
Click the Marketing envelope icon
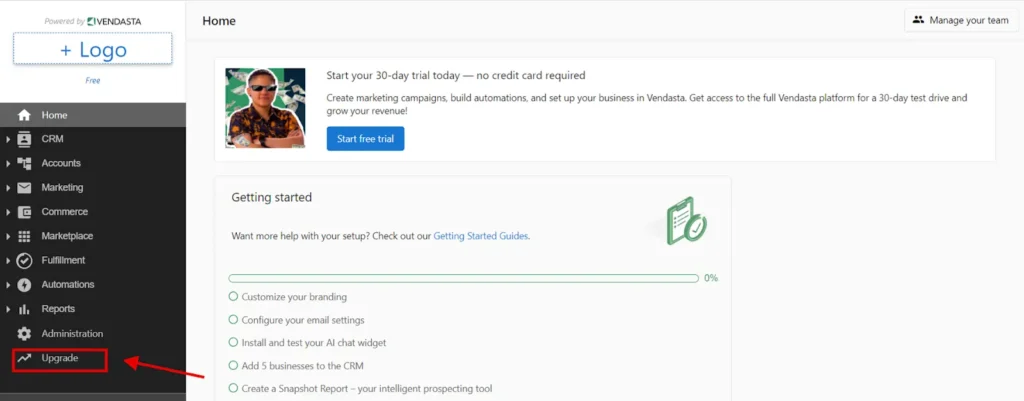pos(24,187)
